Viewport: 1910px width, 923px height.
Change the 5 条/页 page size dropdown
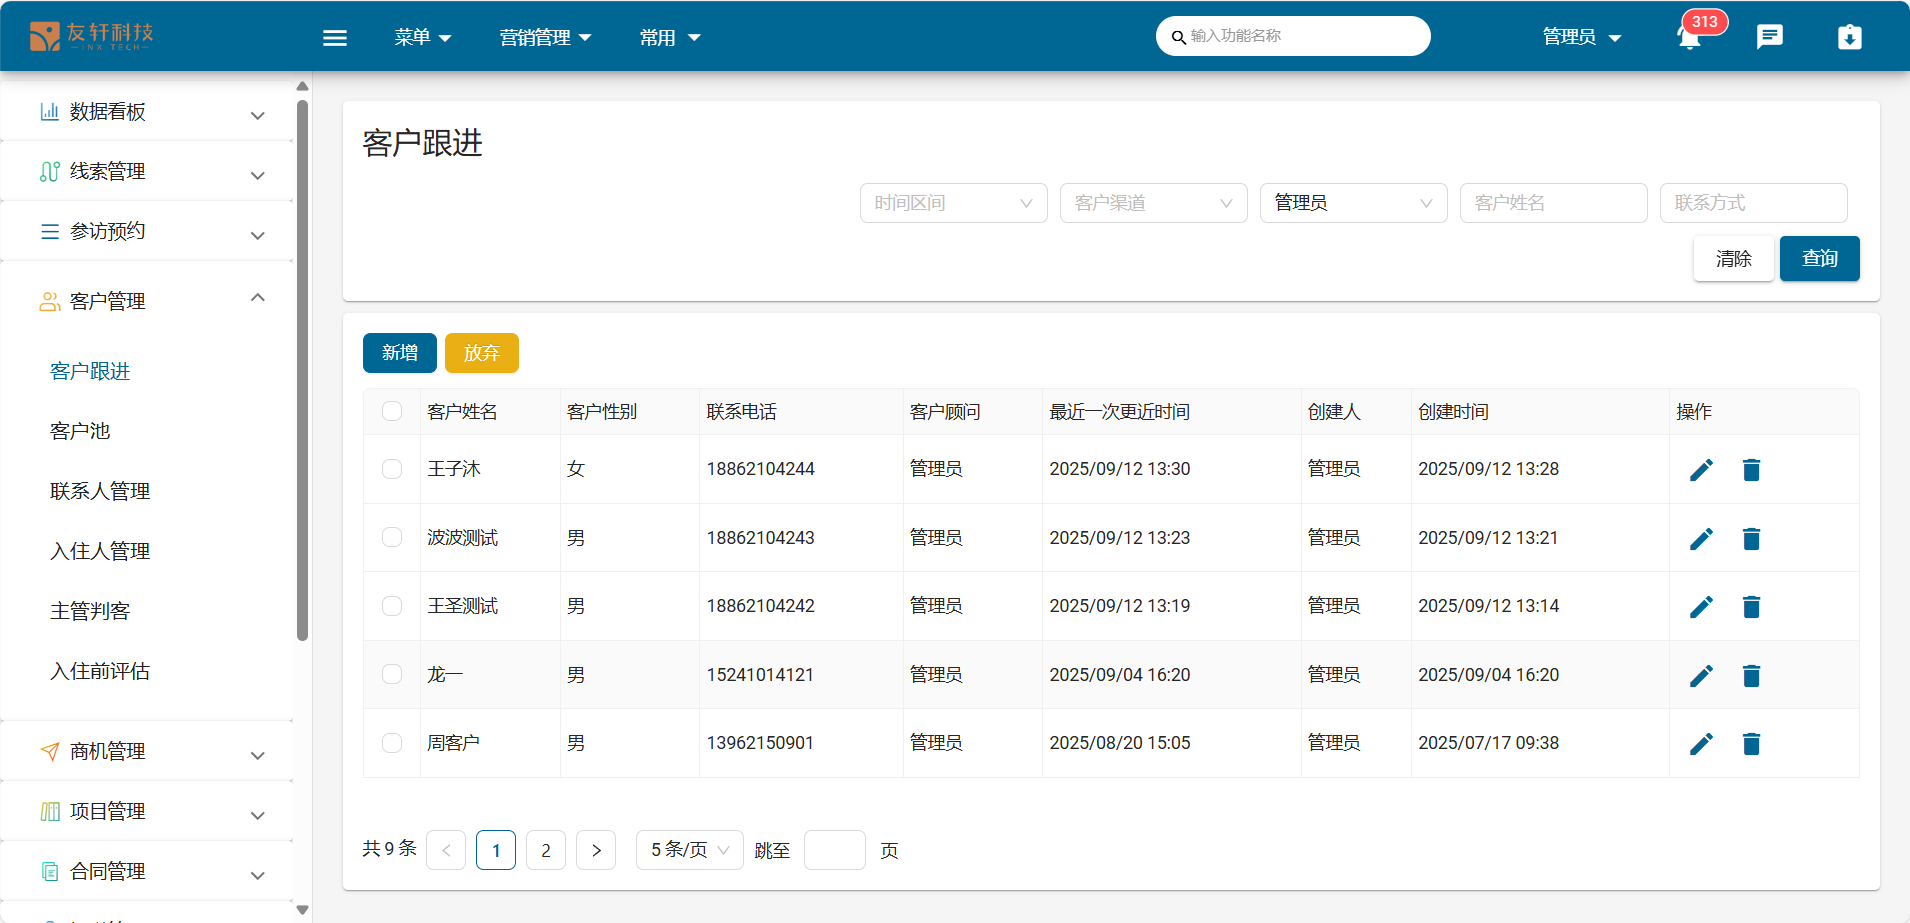coord(689,850)
